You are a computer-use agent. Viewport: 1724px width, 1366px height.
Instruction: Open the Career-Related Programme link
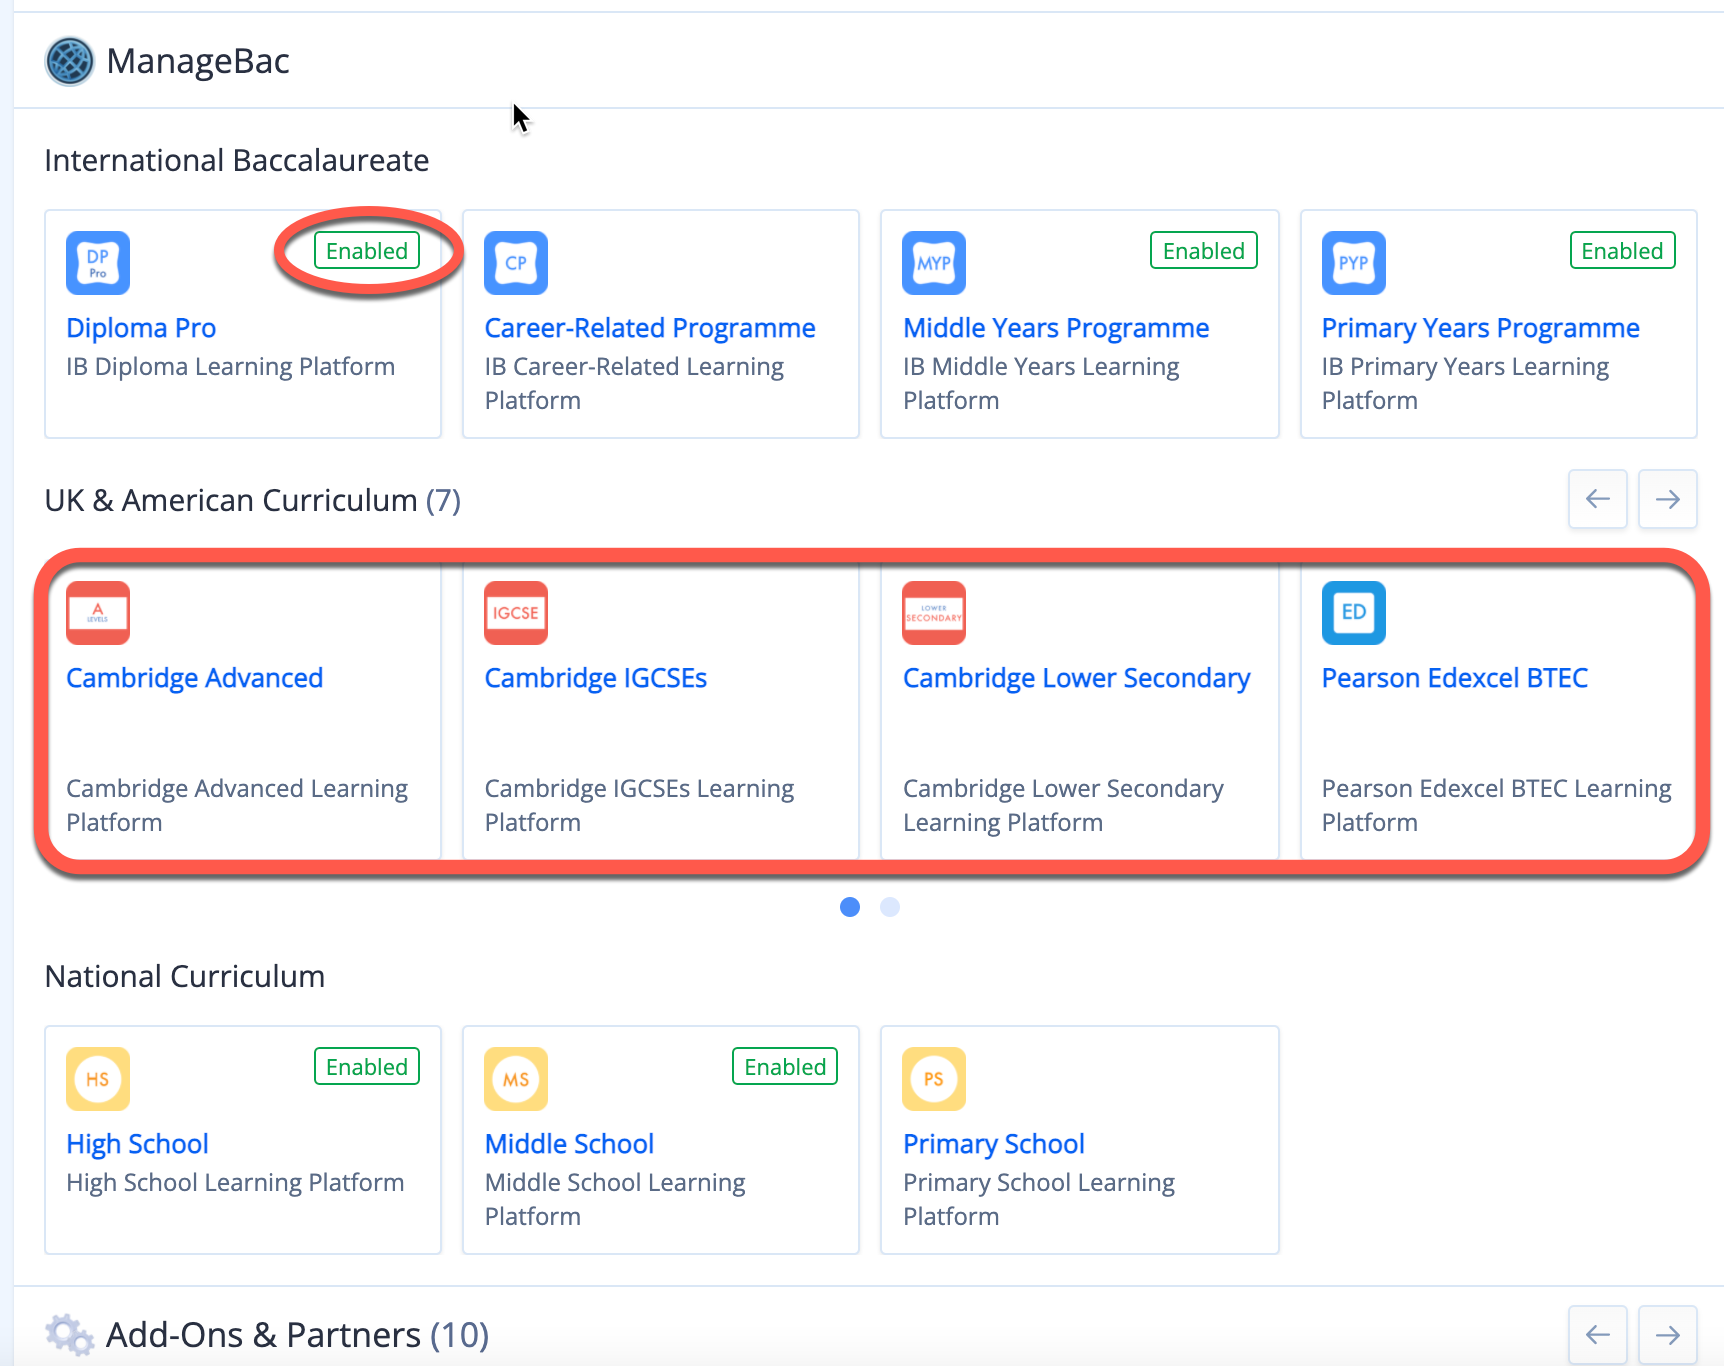[x=650, y=328]
